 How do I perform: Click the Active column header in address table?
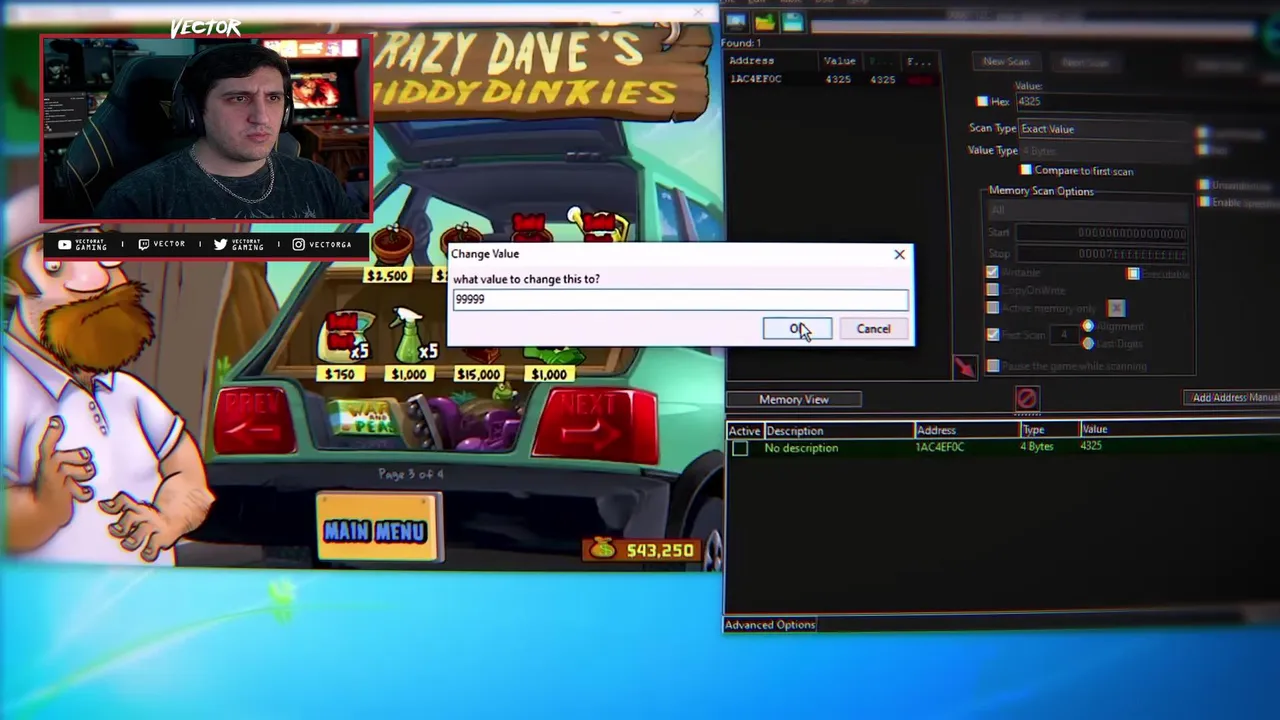point(745,431)
